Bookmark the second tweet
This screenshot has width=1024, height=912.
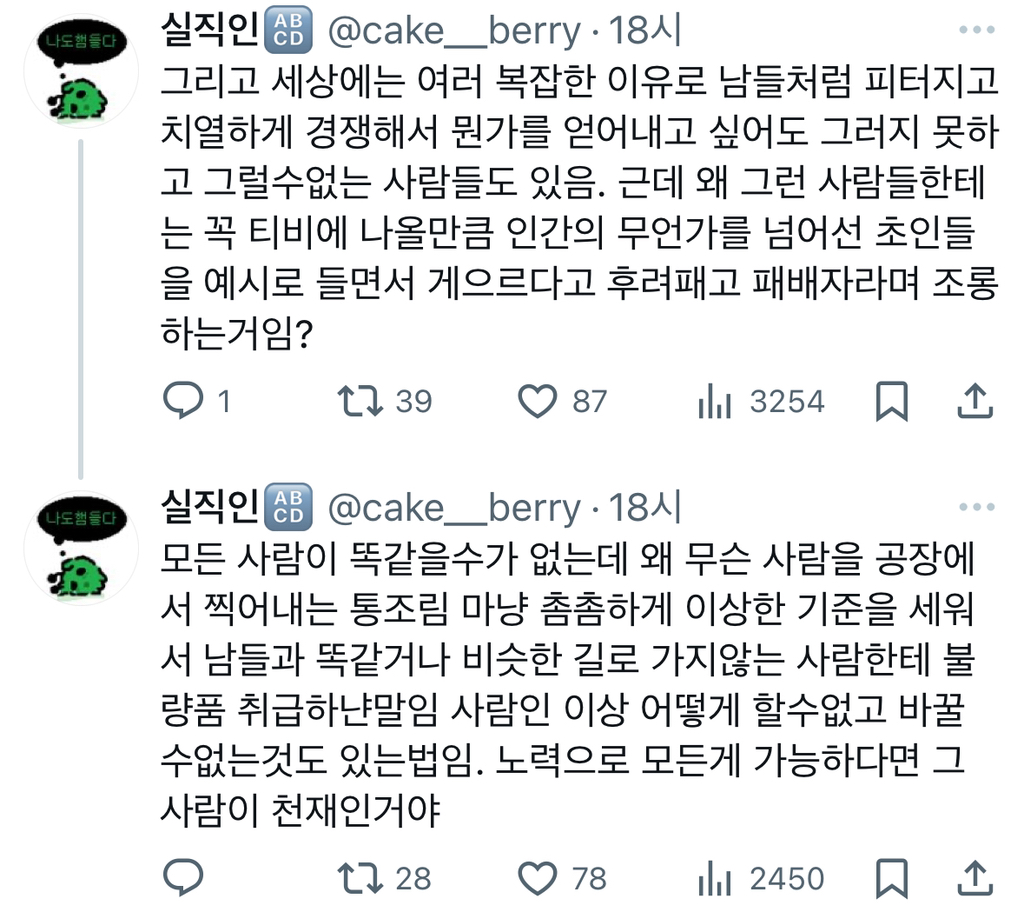[x=891, y=878]
